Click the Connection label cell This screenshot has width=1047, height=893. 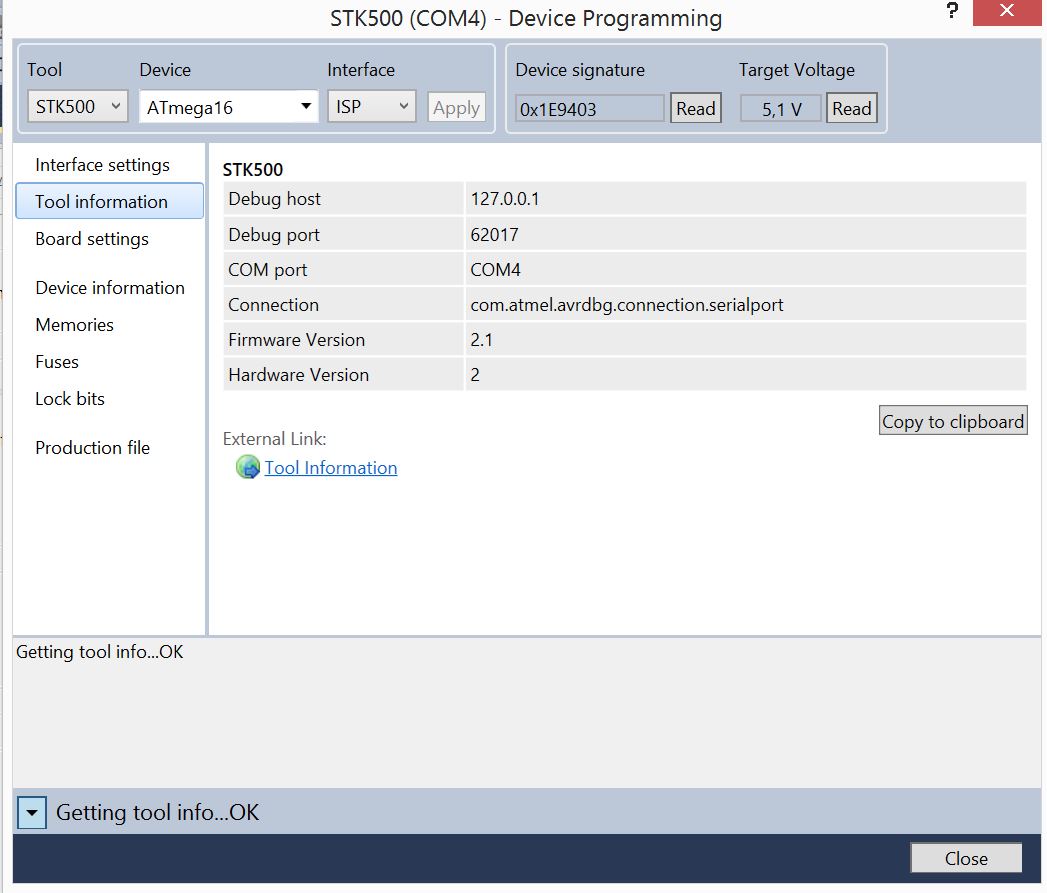[x=343, y=305]
